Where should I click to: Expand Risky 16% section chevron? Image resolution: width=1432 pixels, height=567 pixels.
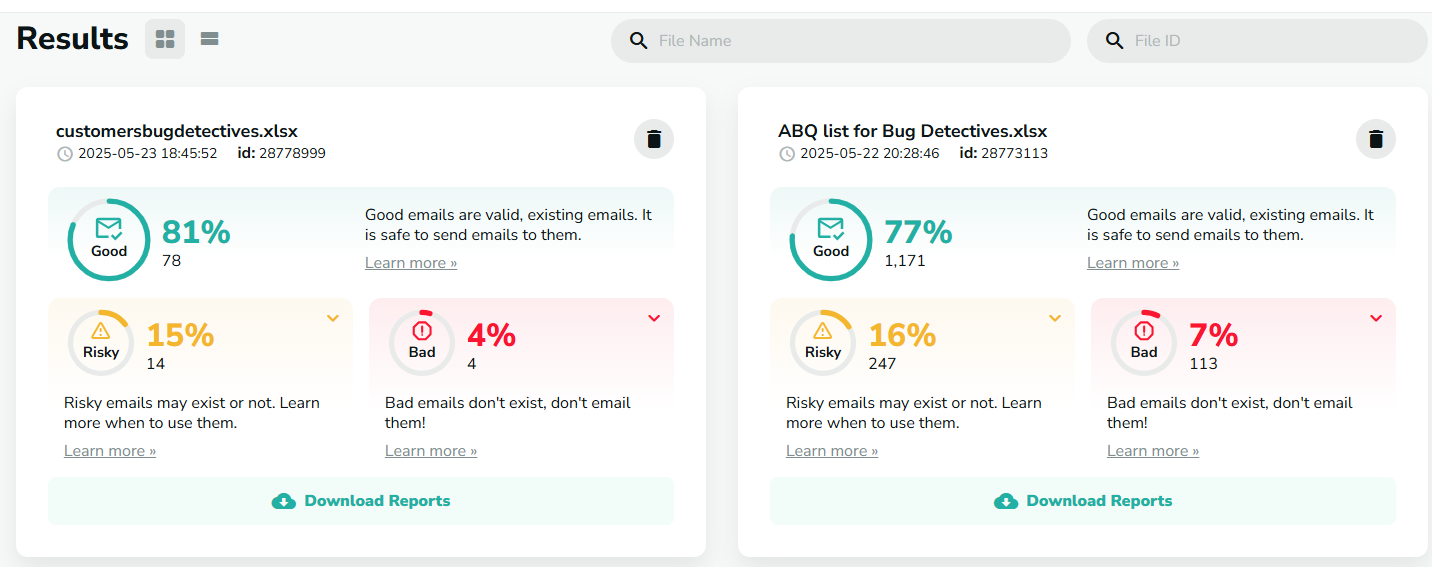point(1055,318)
